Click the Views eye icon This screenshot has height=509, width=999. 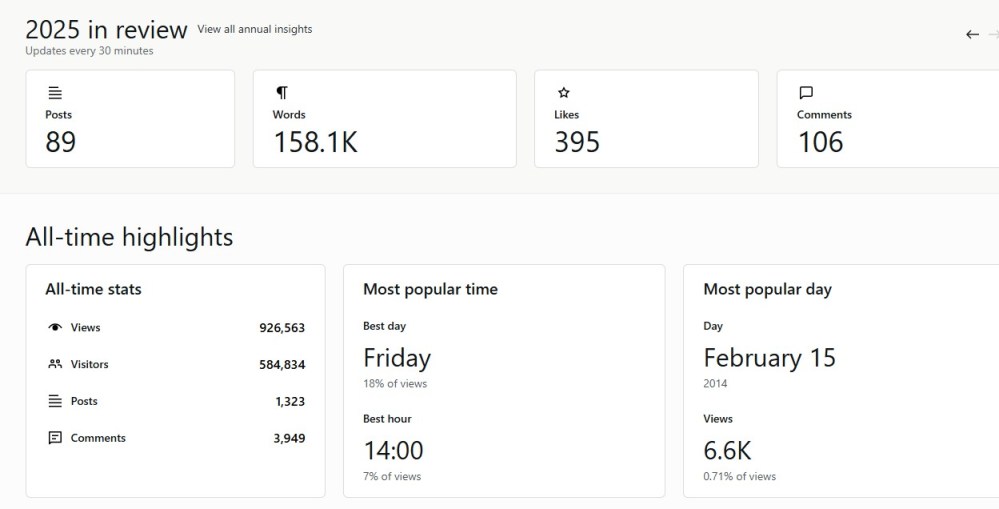tap(55, 328)
